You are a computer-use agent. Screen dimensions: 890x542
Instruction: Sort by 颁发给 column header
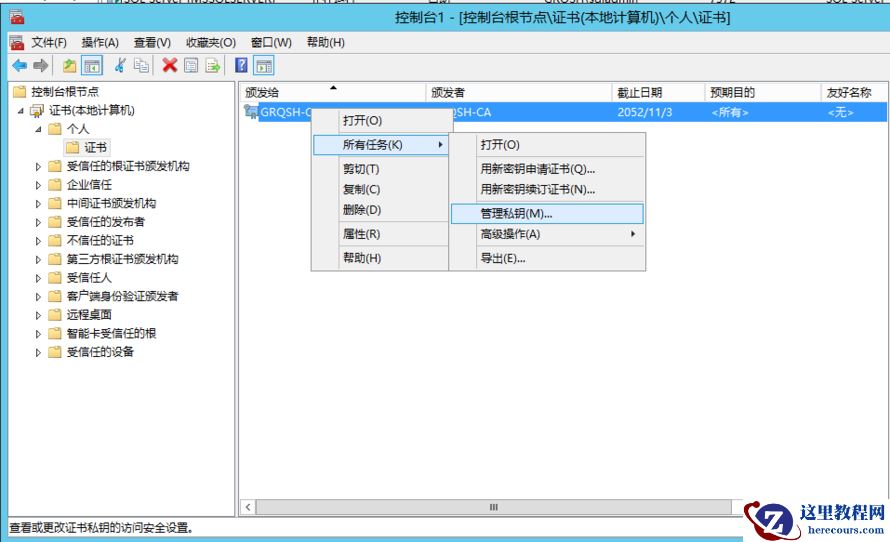click(333, 93)
